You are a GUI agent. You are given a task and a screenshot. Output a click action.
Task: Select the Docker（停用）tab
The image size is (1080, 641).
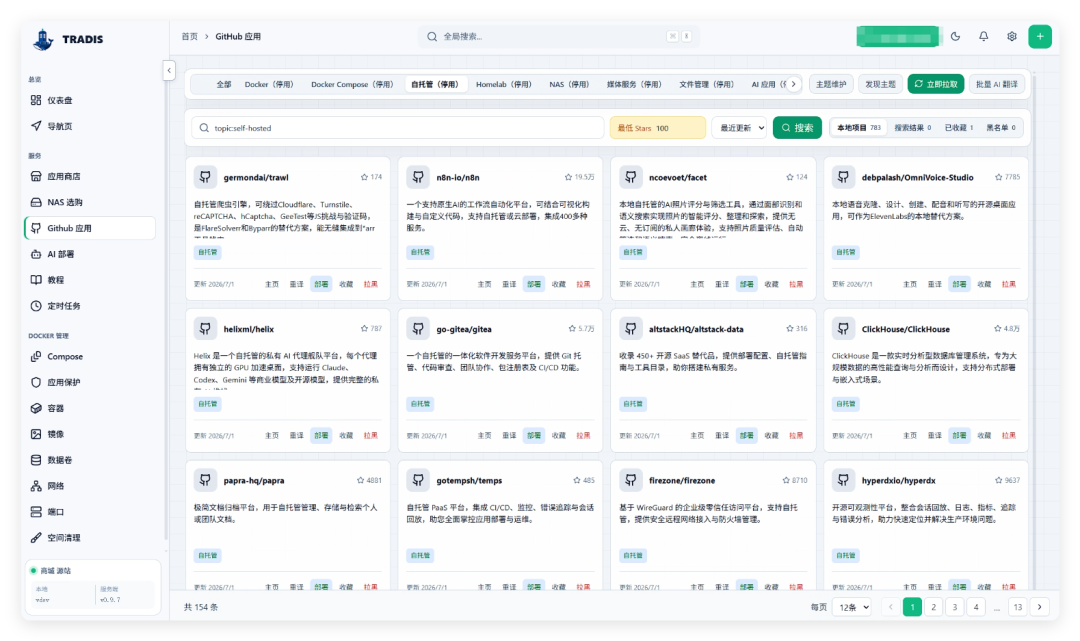pyautogui.click(x=269, y=85)
